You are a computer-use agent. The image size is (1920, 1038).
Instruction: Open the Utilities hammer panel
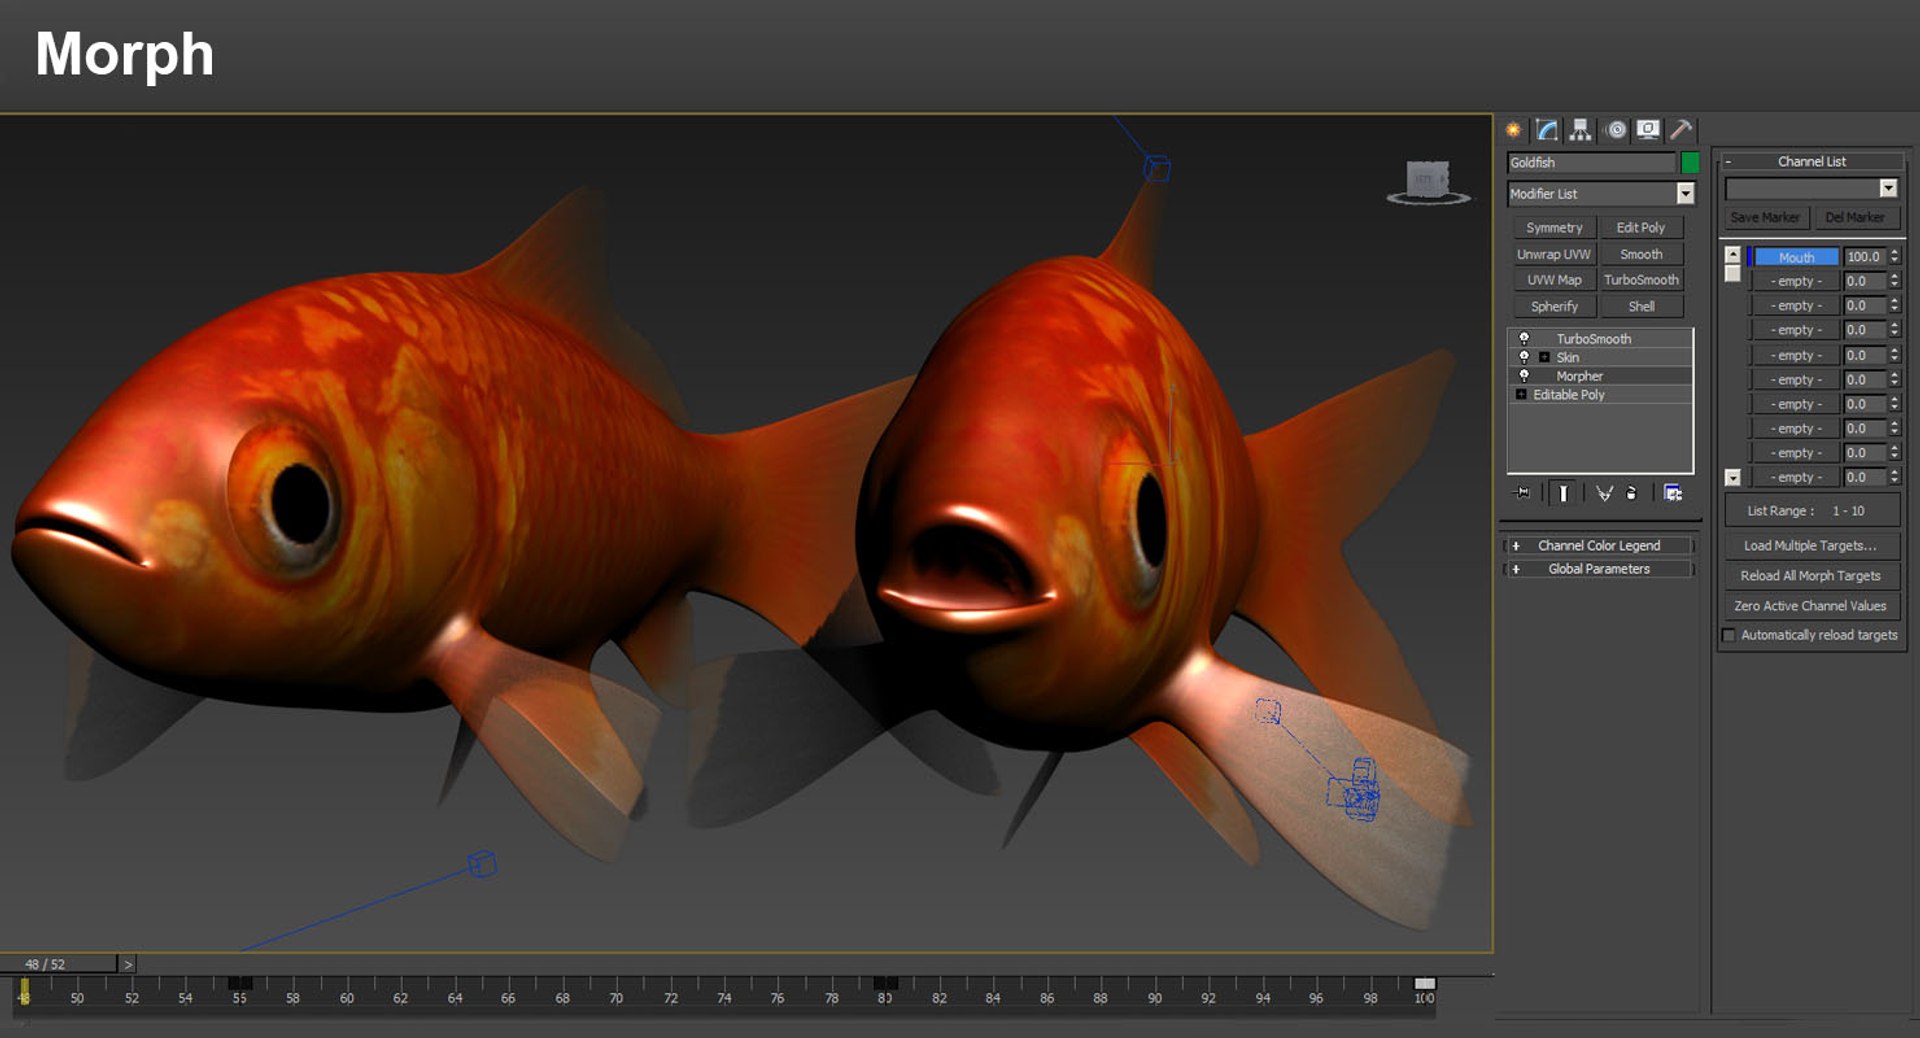(x=1681, y=130)
